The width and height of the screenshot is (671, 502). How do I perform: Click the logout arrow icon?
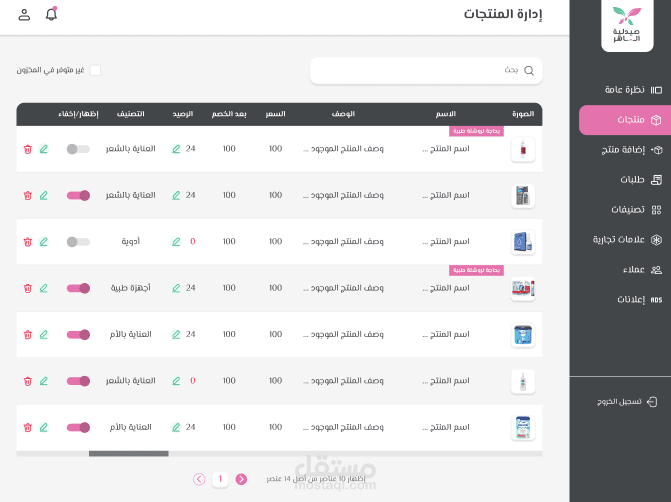coord(652,401)
